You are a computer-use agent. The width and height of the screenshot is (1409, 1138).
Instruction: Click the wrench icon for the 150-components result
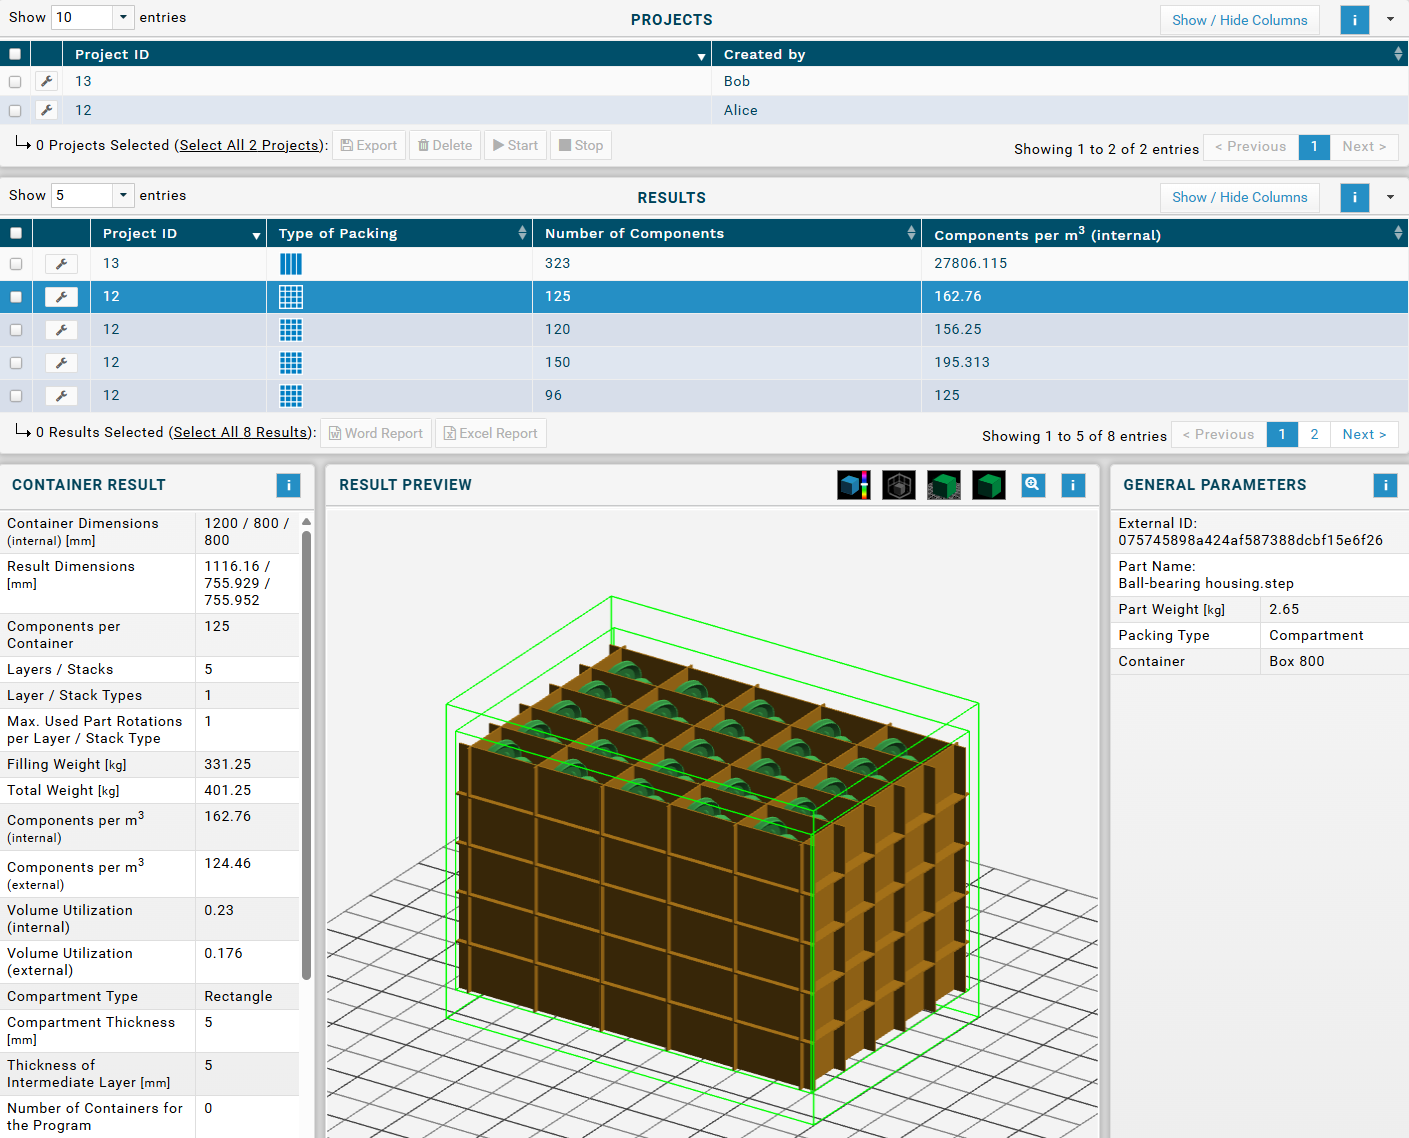pos(61,363)
